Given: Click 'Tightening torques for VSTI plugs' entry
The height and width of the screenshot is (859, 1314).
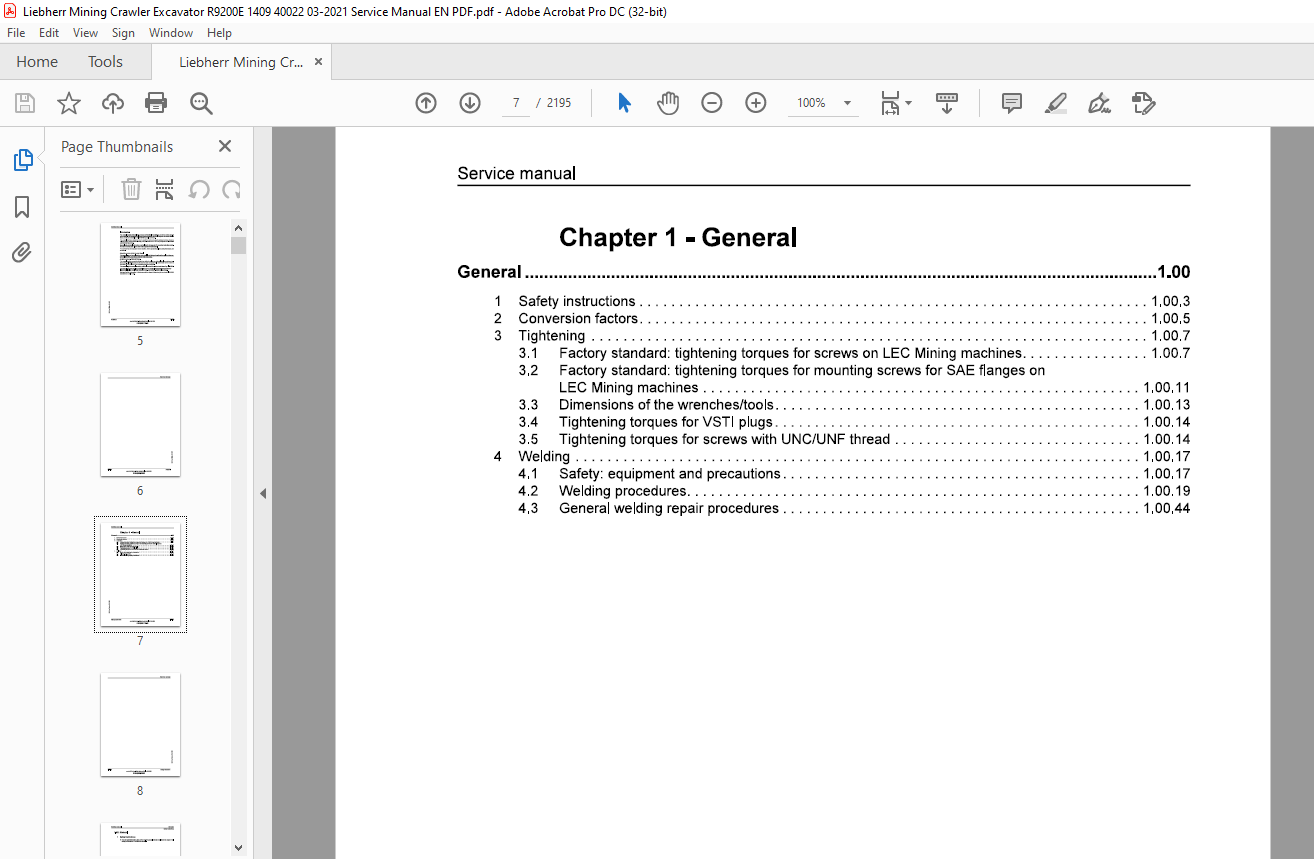Looking at the screenshot, I should point(666,422).
